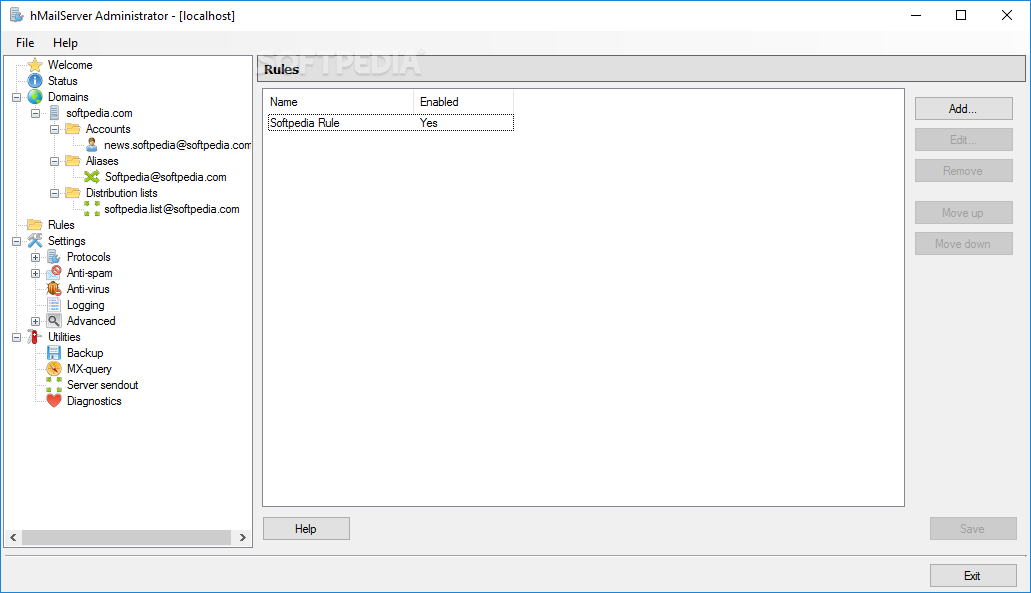This screenshot has width=1031, height=593.
Task: Click the Distribution lists folder icon
Action: click(x=73, y=193)
